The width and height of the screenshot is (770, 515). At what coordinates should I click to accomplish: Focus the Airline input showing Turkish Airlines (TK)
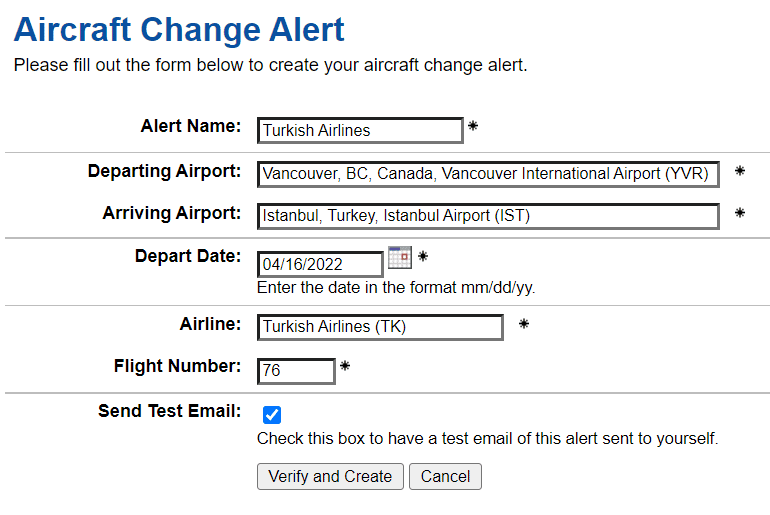pos(380,327)
